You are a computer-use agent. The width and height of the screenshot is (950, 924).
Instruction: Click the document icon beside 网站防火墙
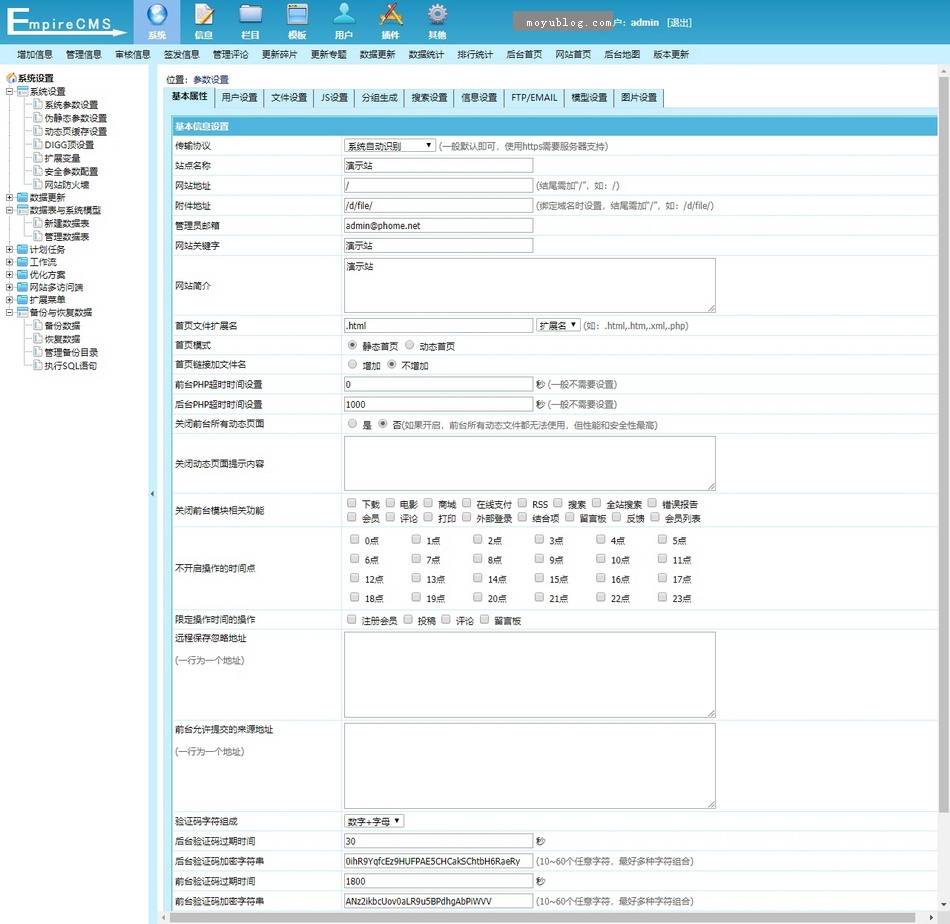click(x=38, y=184)
